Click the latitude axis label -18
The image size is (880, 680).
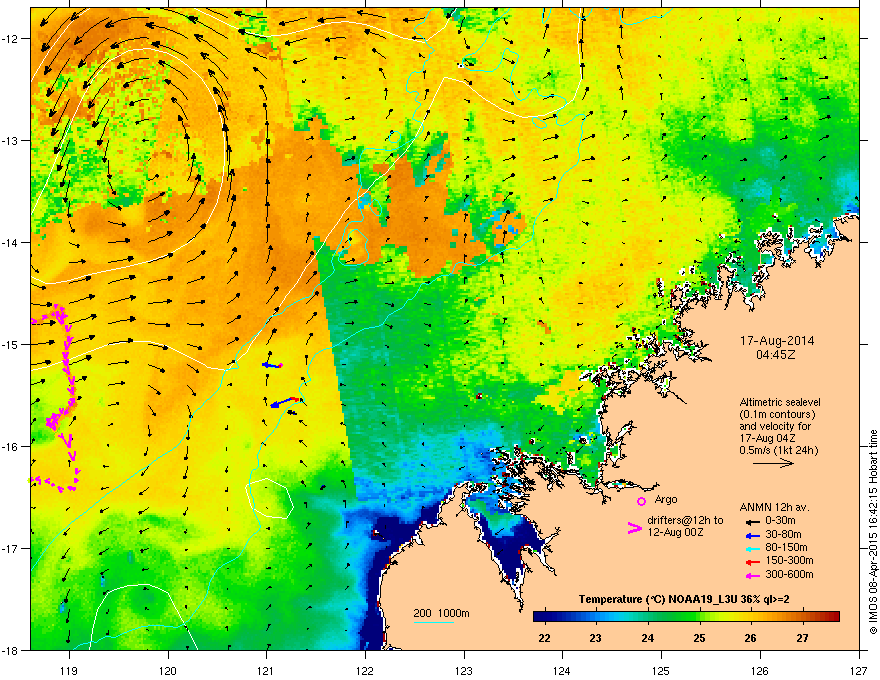pyautogui.click(x=10, y=651)
